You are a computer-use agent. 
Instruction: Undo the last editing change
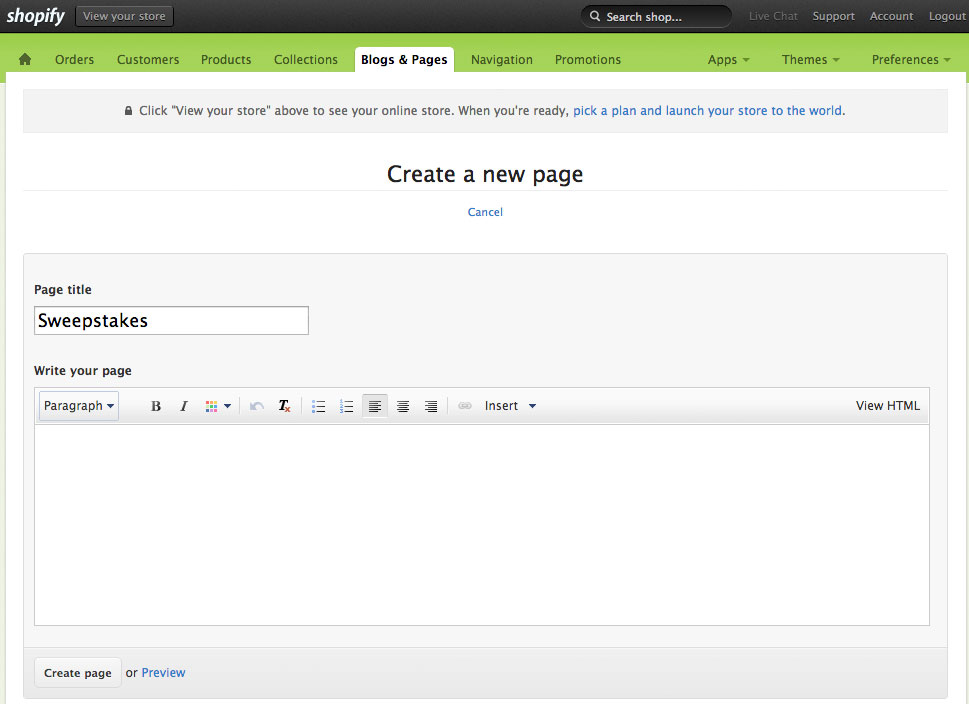[256, 405]
